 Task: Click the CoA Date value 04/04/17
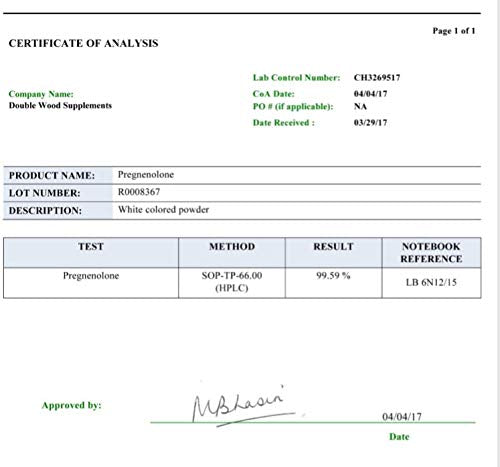(370, 94)
